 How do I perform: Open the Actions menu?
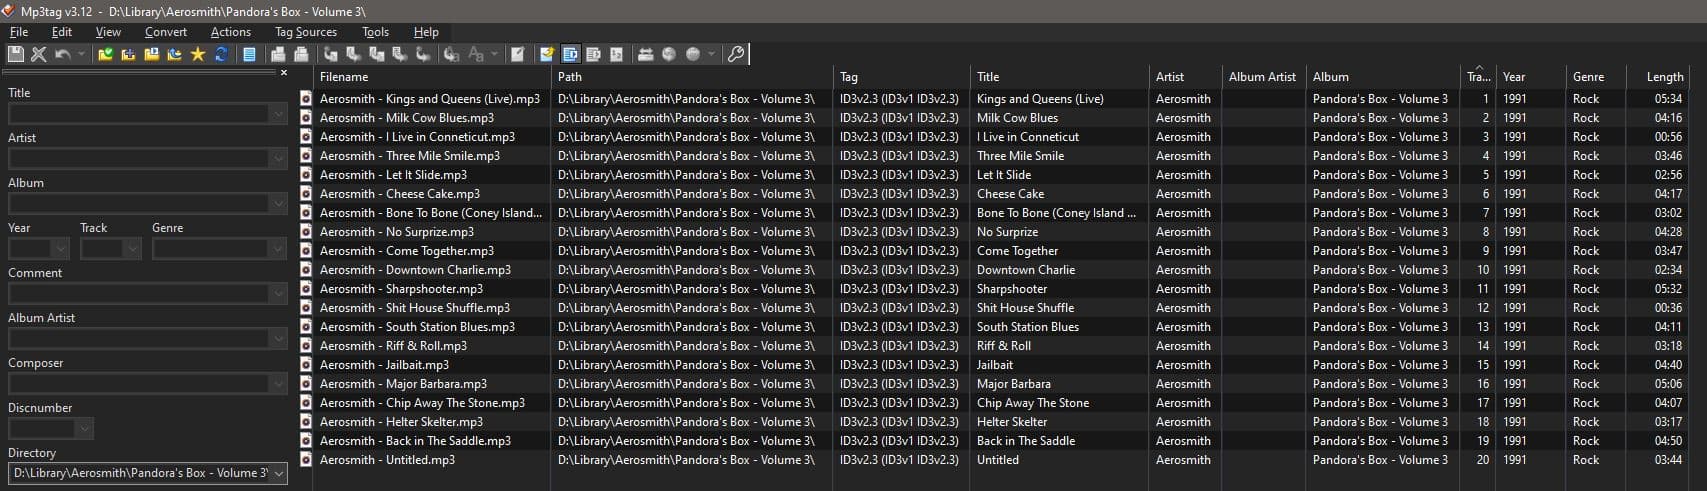coord(231,32)
